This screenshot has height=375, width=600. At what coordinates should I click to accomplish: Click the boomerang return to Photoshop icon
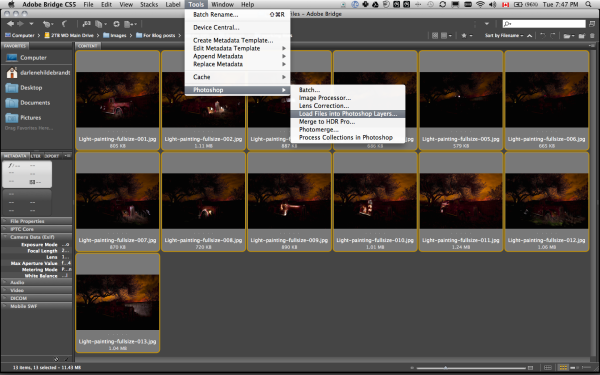[x=64, y=24]
